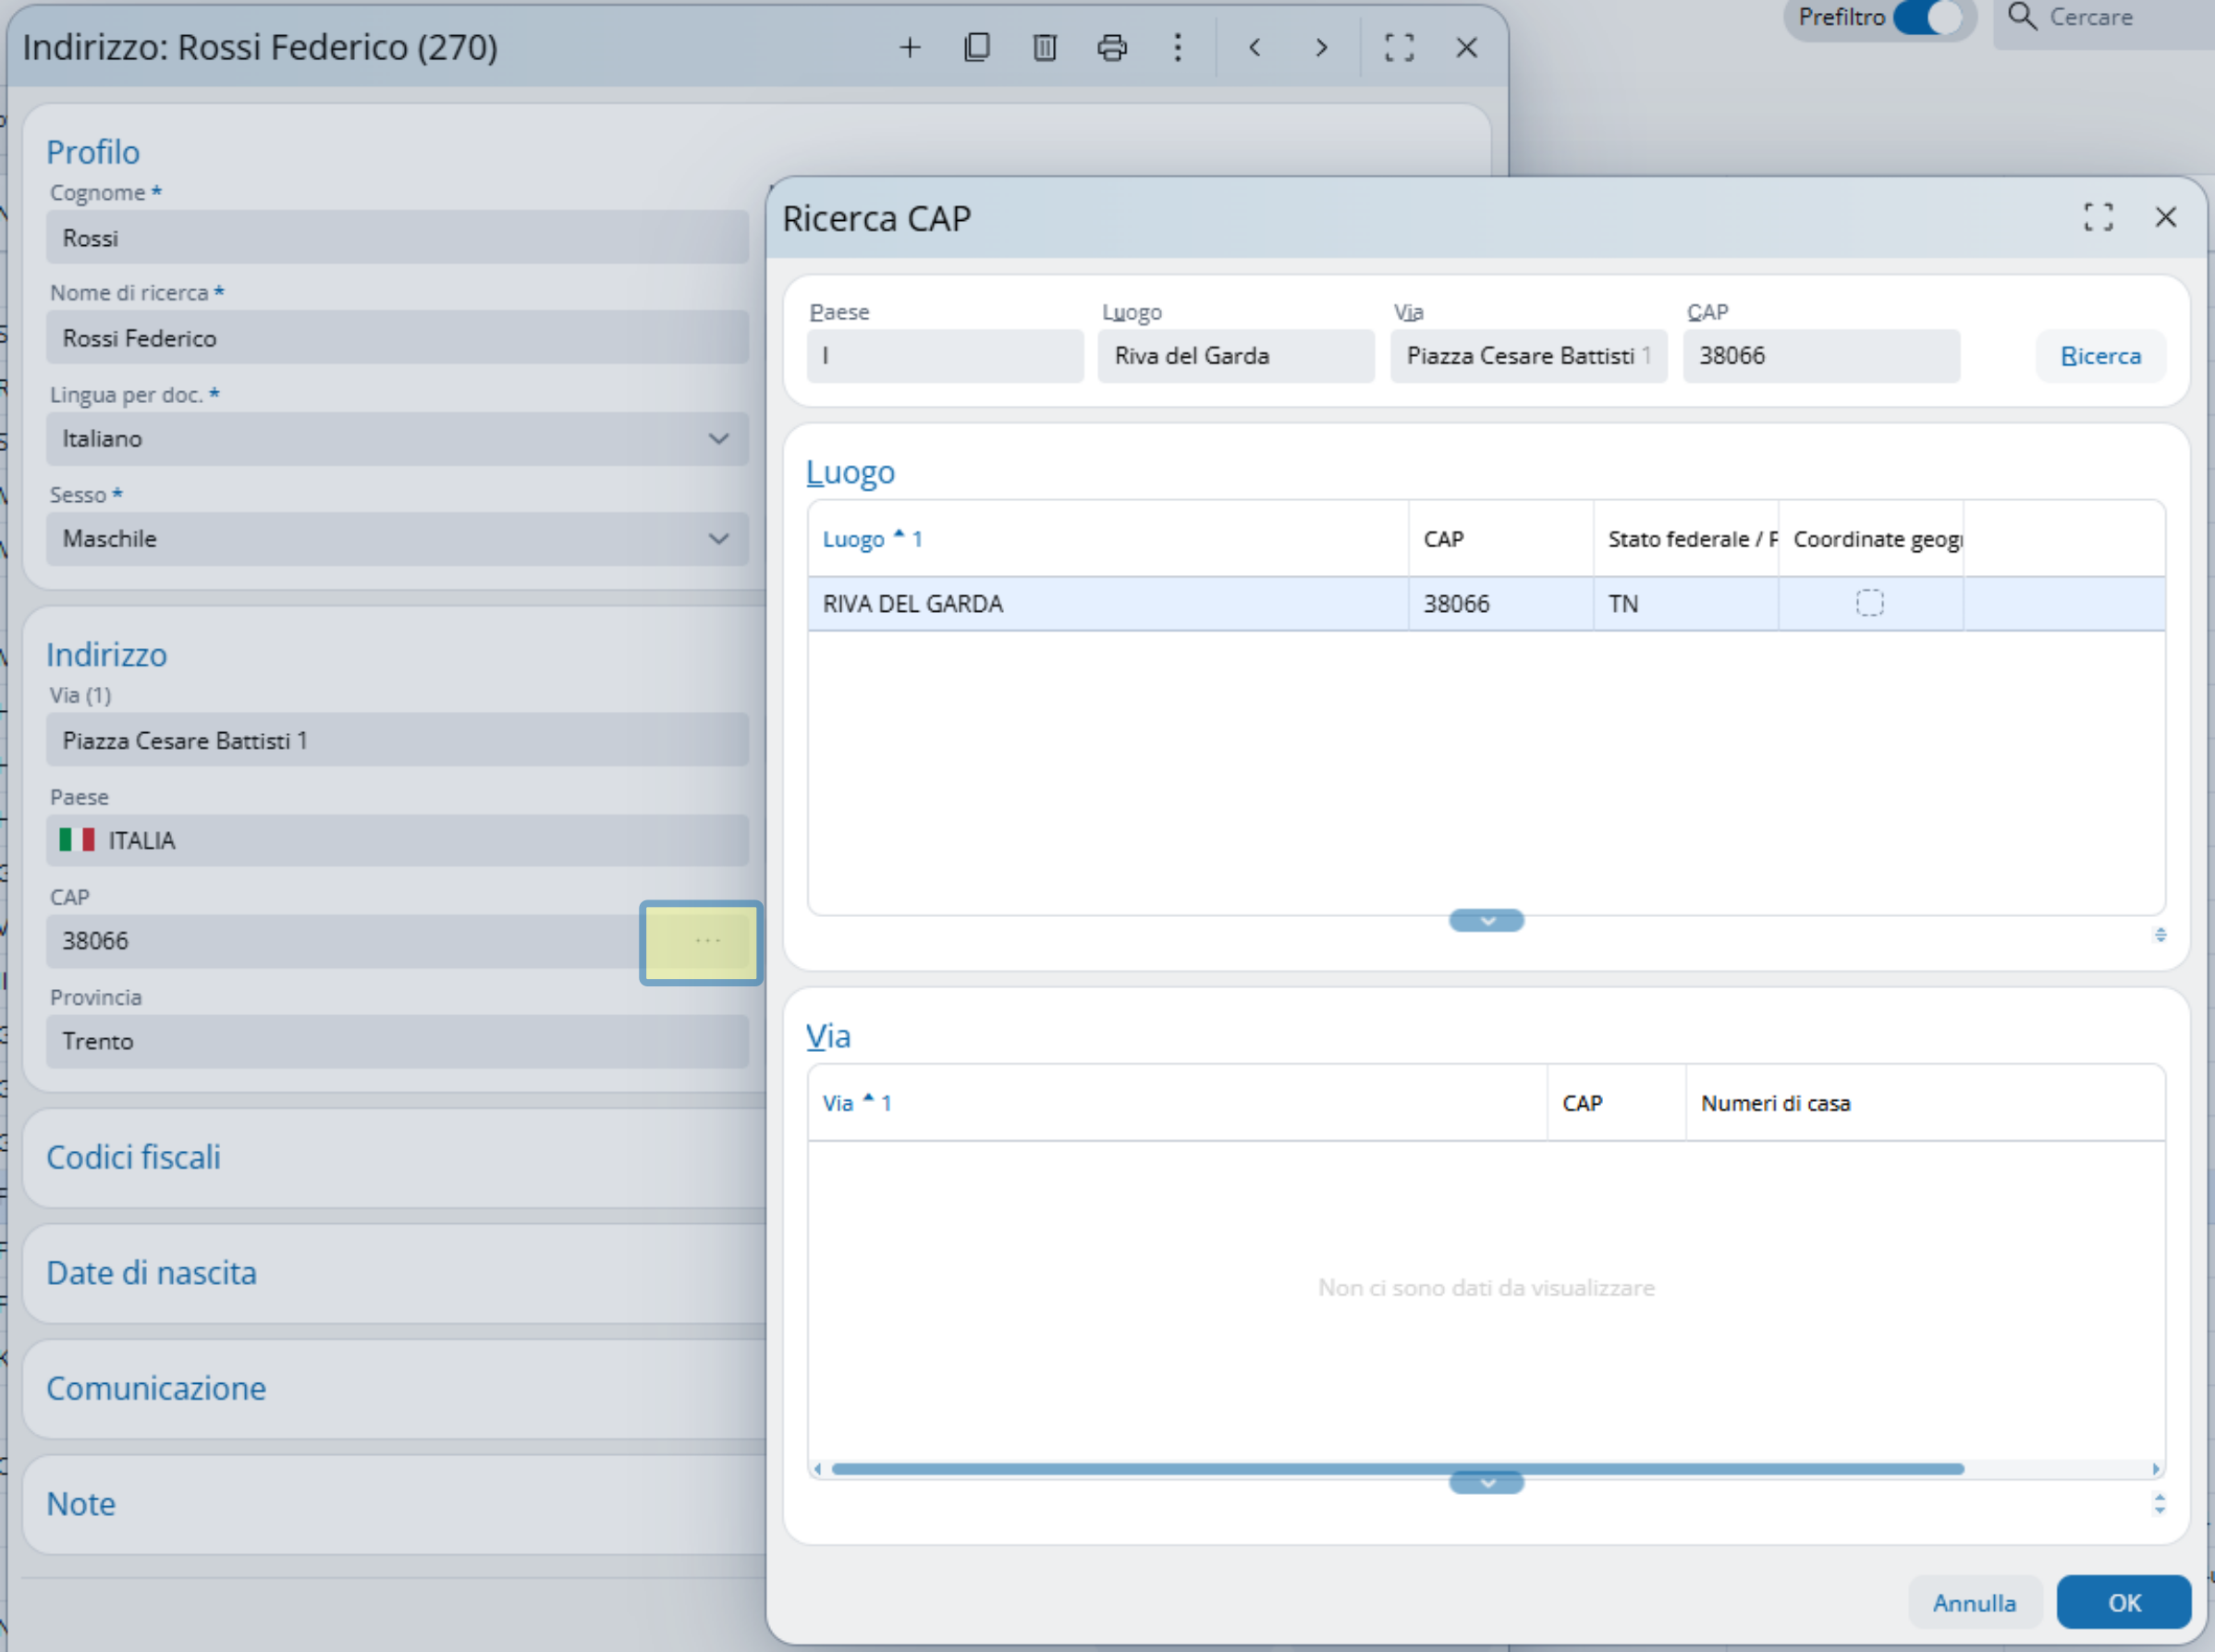Open the three-dot more options menu

[1178, 47]
